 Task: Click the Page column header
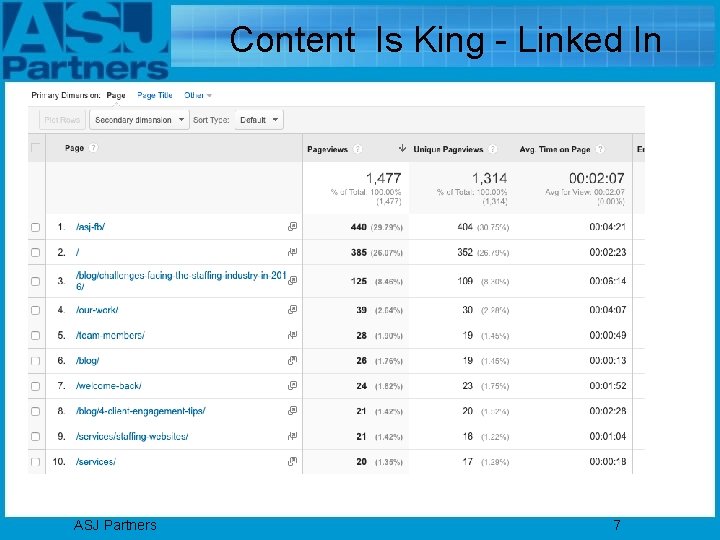point(74,148)
